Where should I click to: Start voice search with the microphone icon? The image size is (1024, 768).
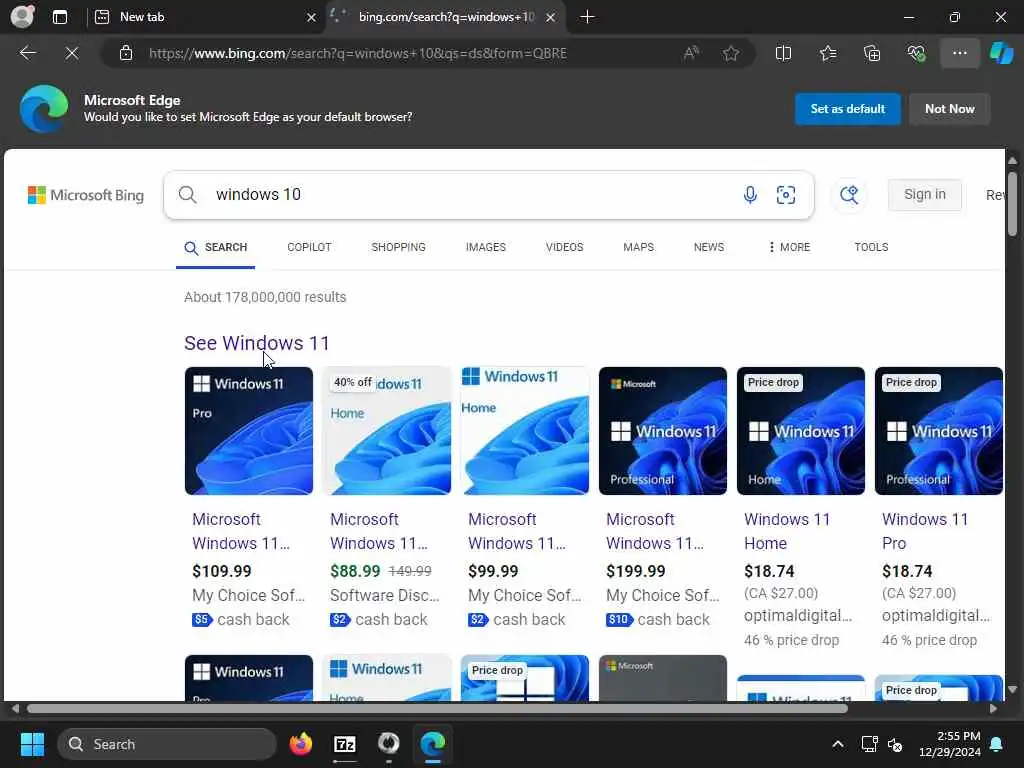pyautogui.click(x=750, y=195)
